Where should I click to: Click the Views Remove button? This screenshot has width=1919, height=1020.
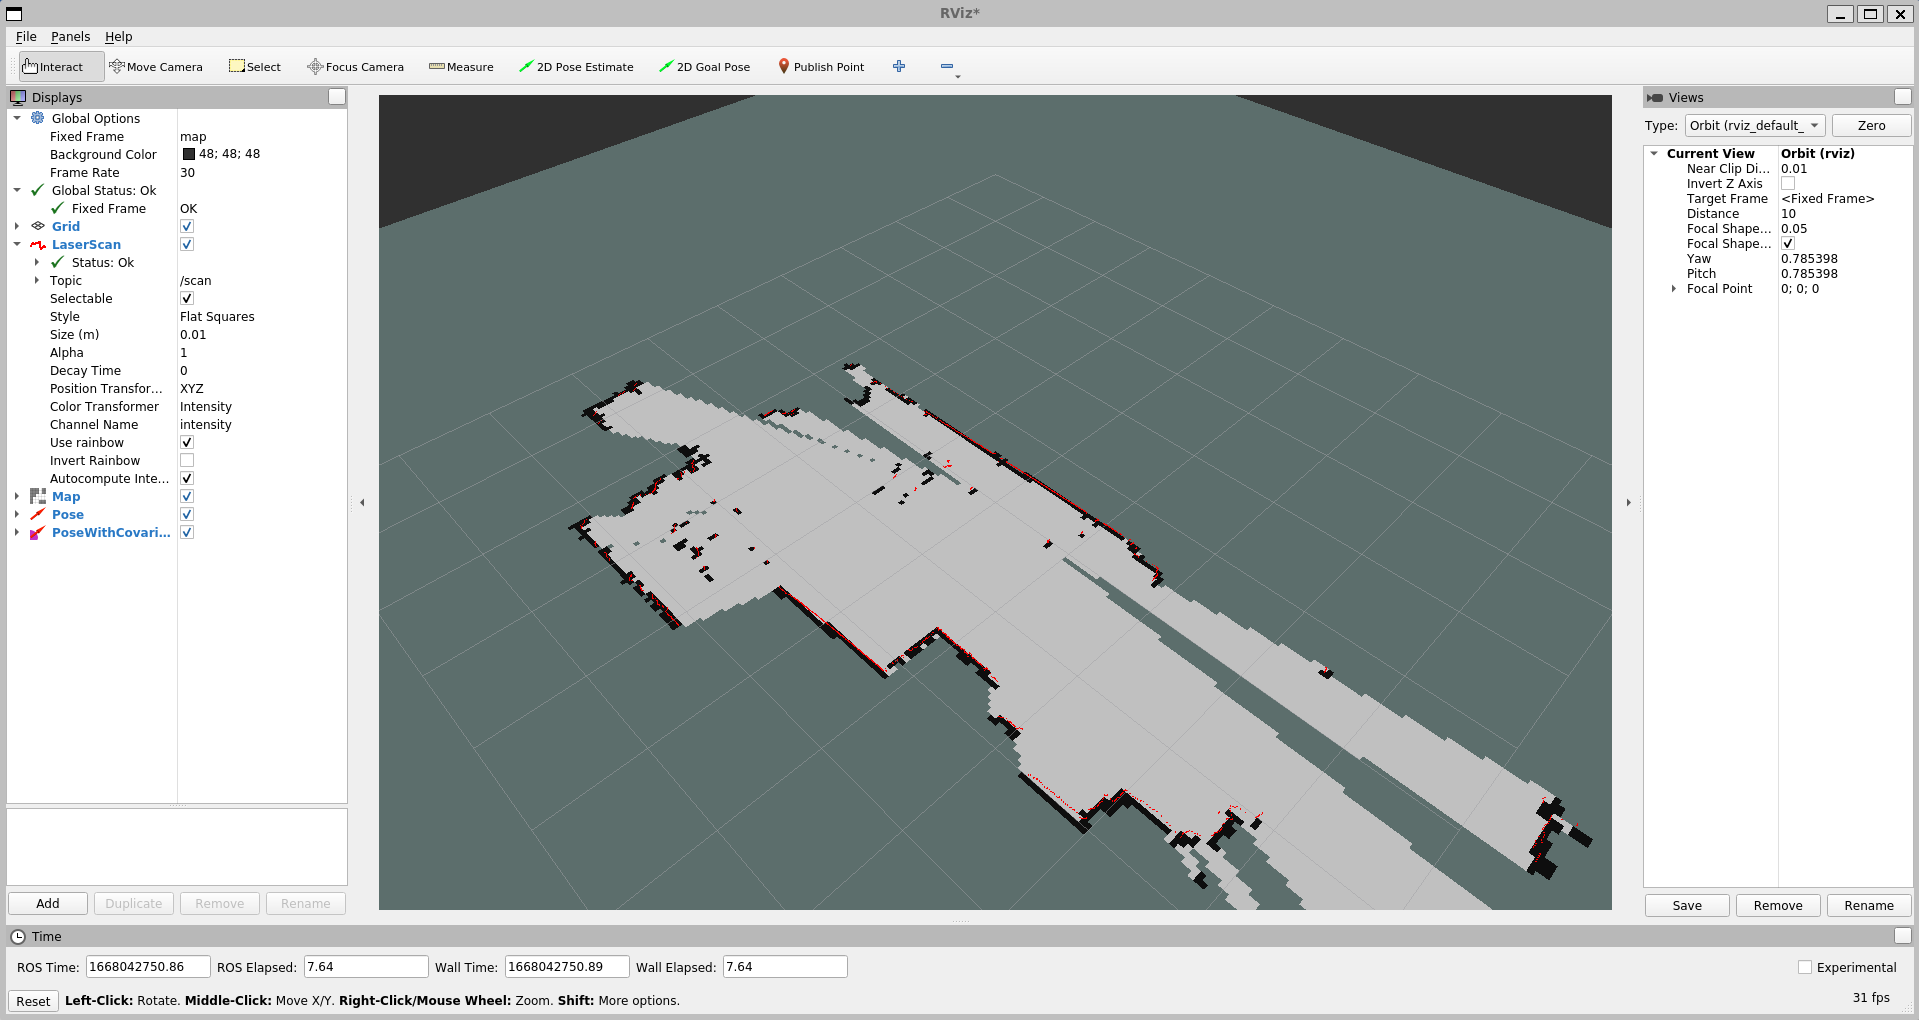click(x=1778, y=905)
